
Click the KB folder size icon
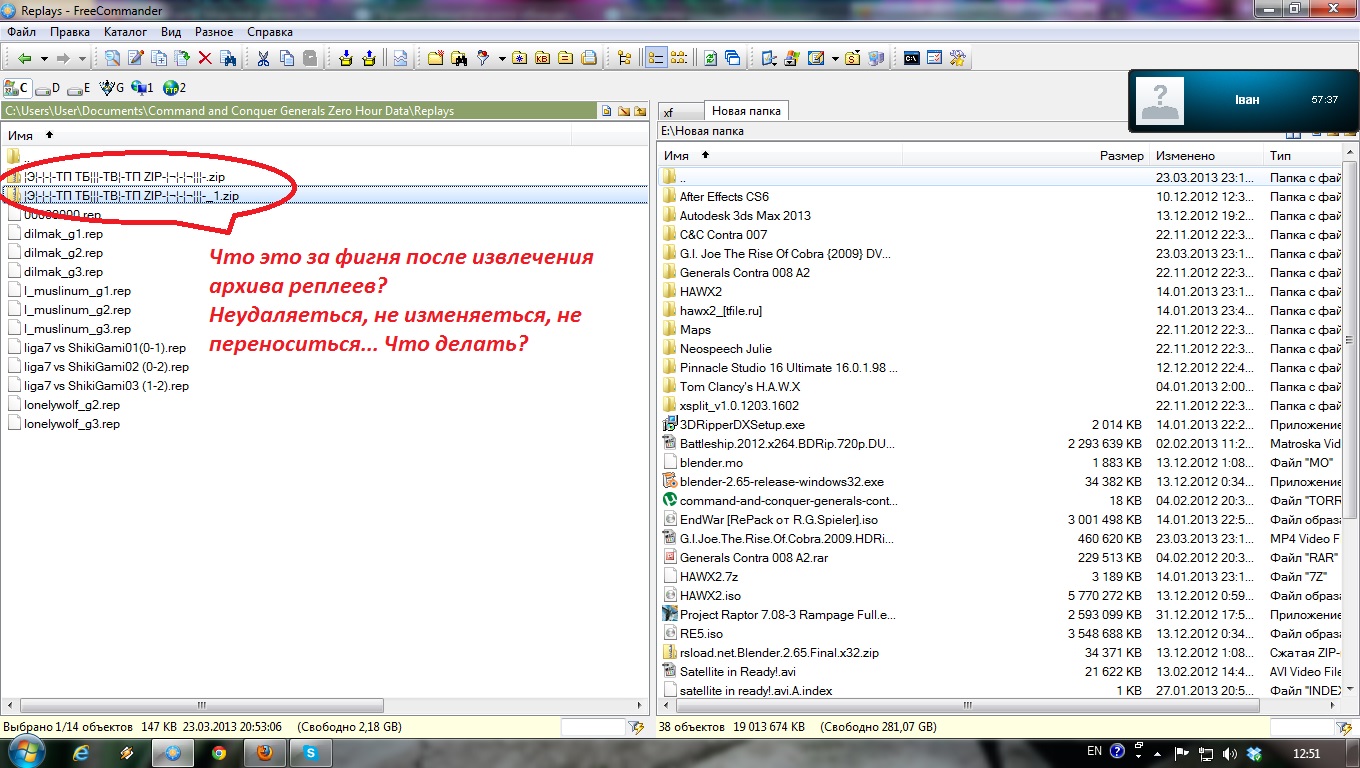[x=542, y=58]
